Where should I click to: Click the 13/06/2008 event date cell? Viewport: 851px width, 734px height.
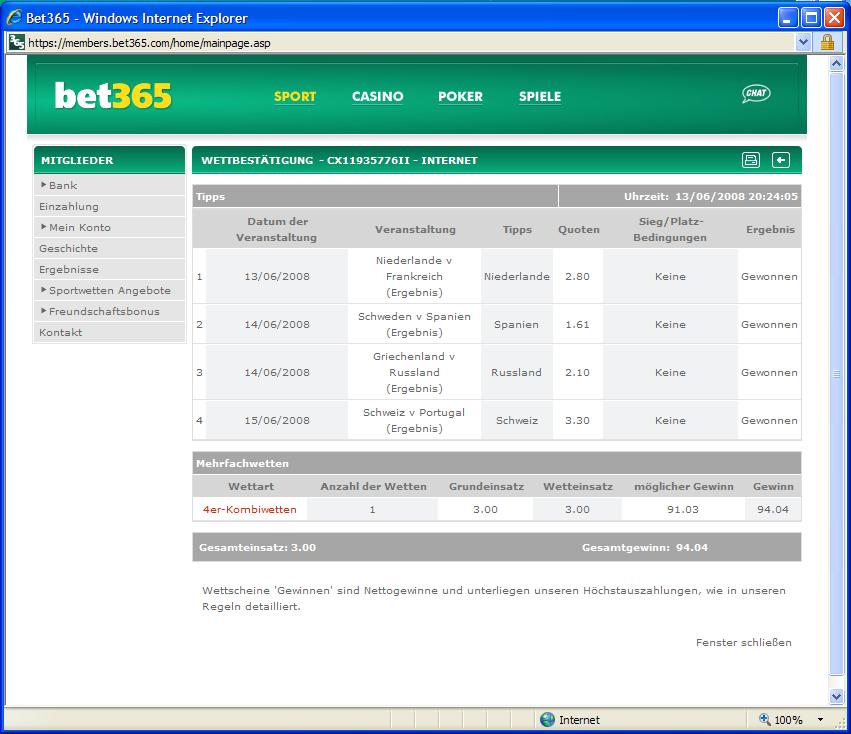[277, 276]
